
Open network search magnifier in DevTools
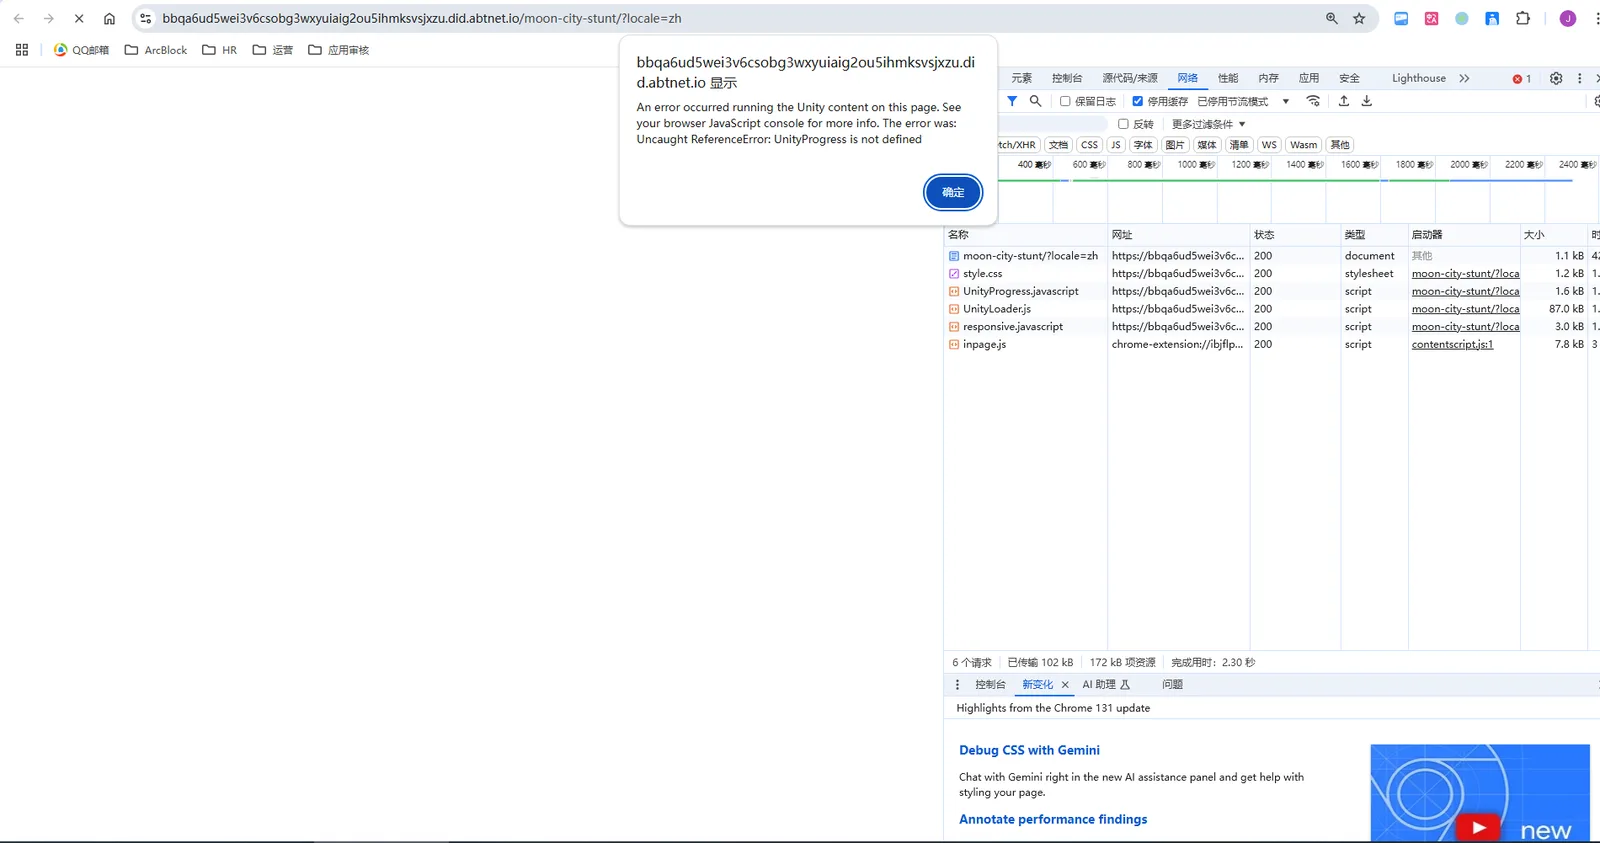(1035, 101)
